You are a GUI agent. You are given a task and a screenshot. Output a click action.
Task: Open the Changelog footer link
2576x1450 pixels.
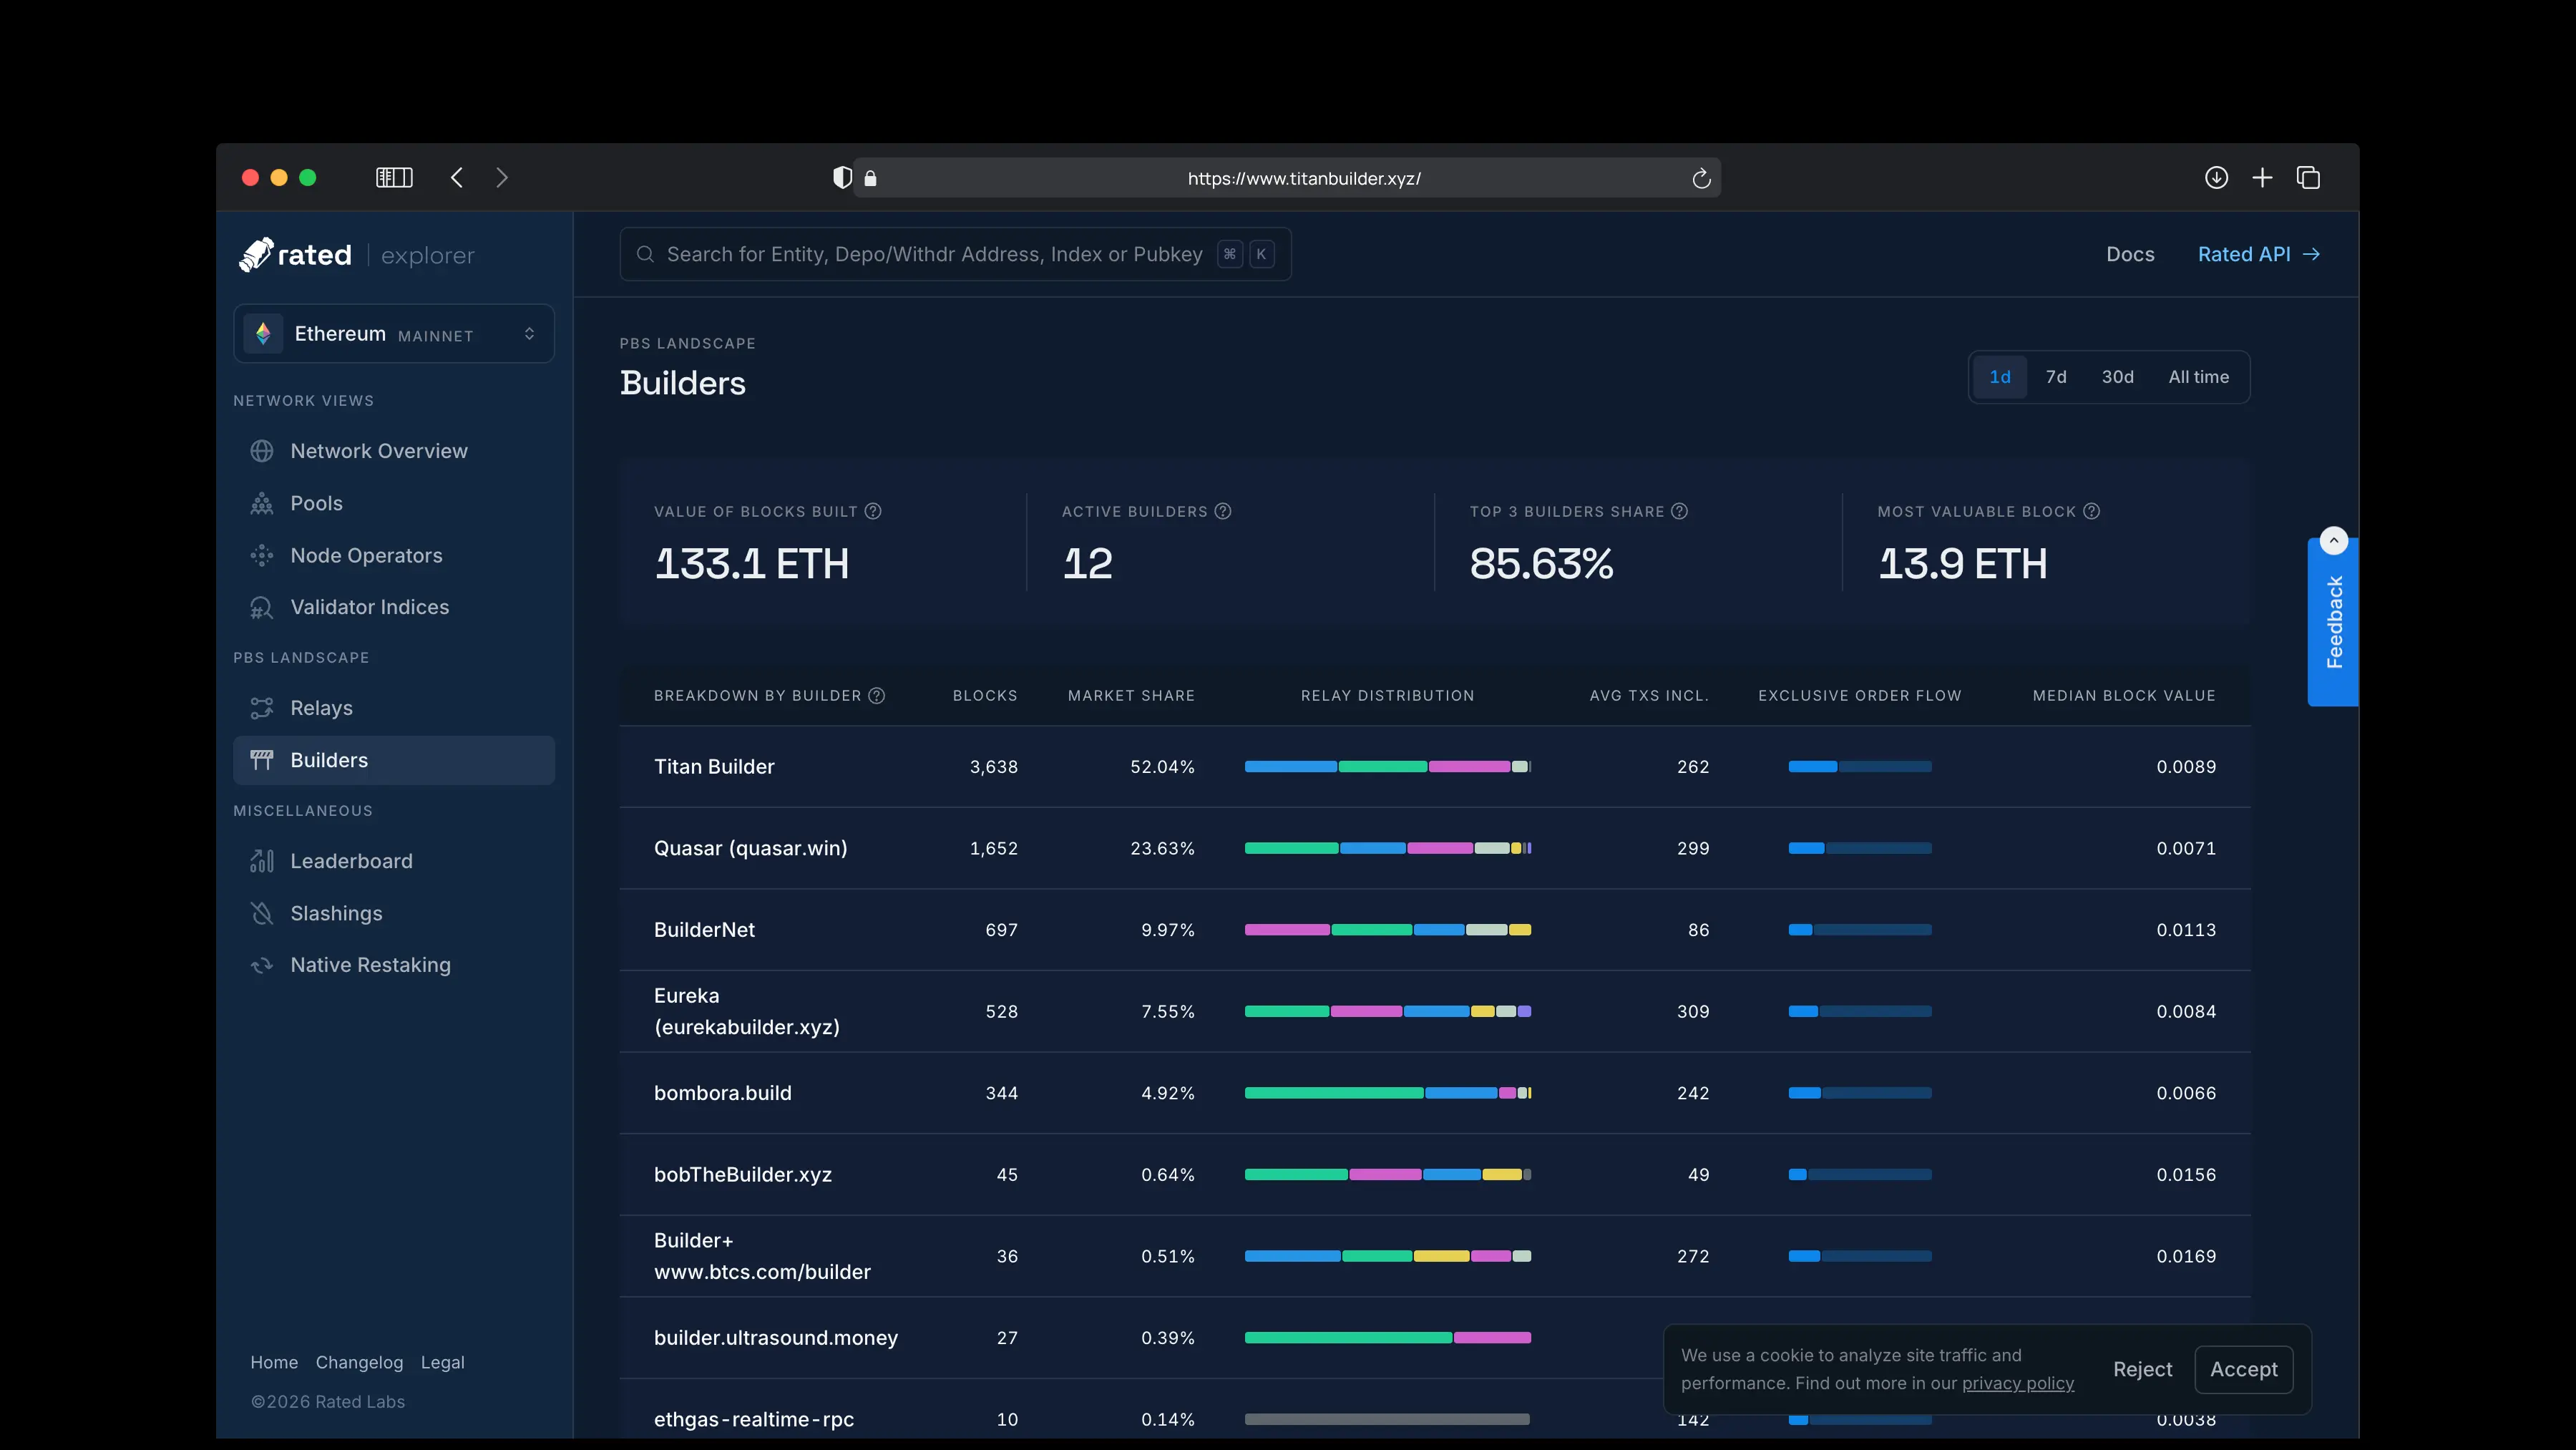click(x=359, y=1362)
